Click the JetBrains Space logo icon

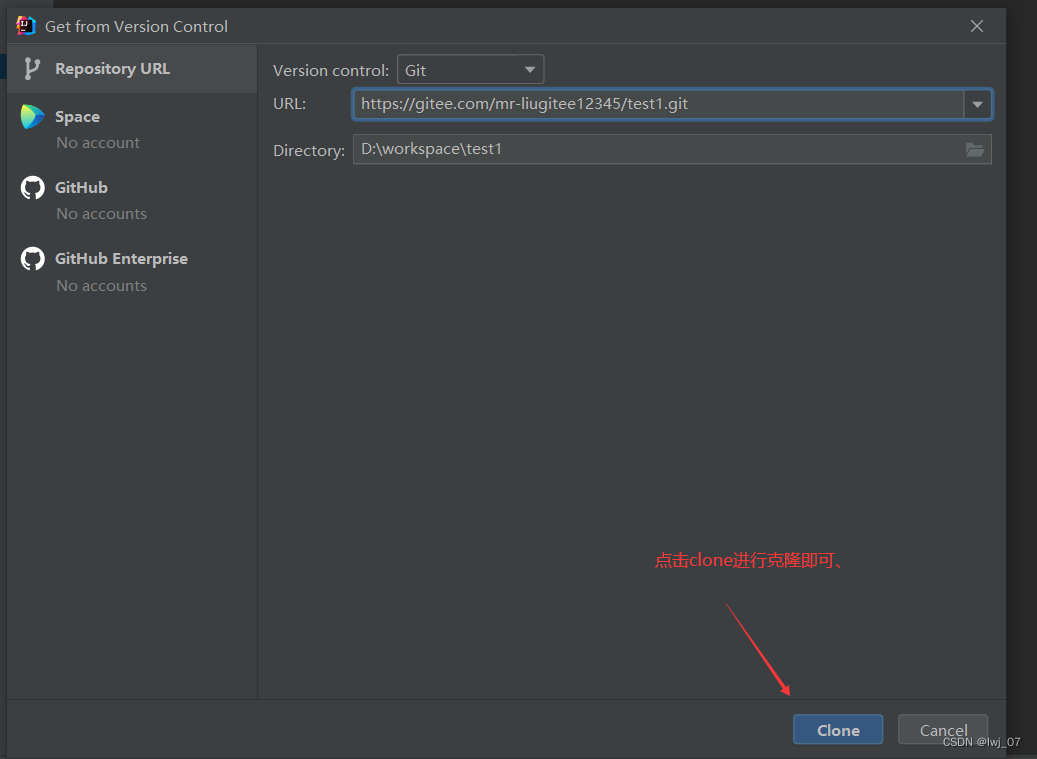[x=32, y=117]
